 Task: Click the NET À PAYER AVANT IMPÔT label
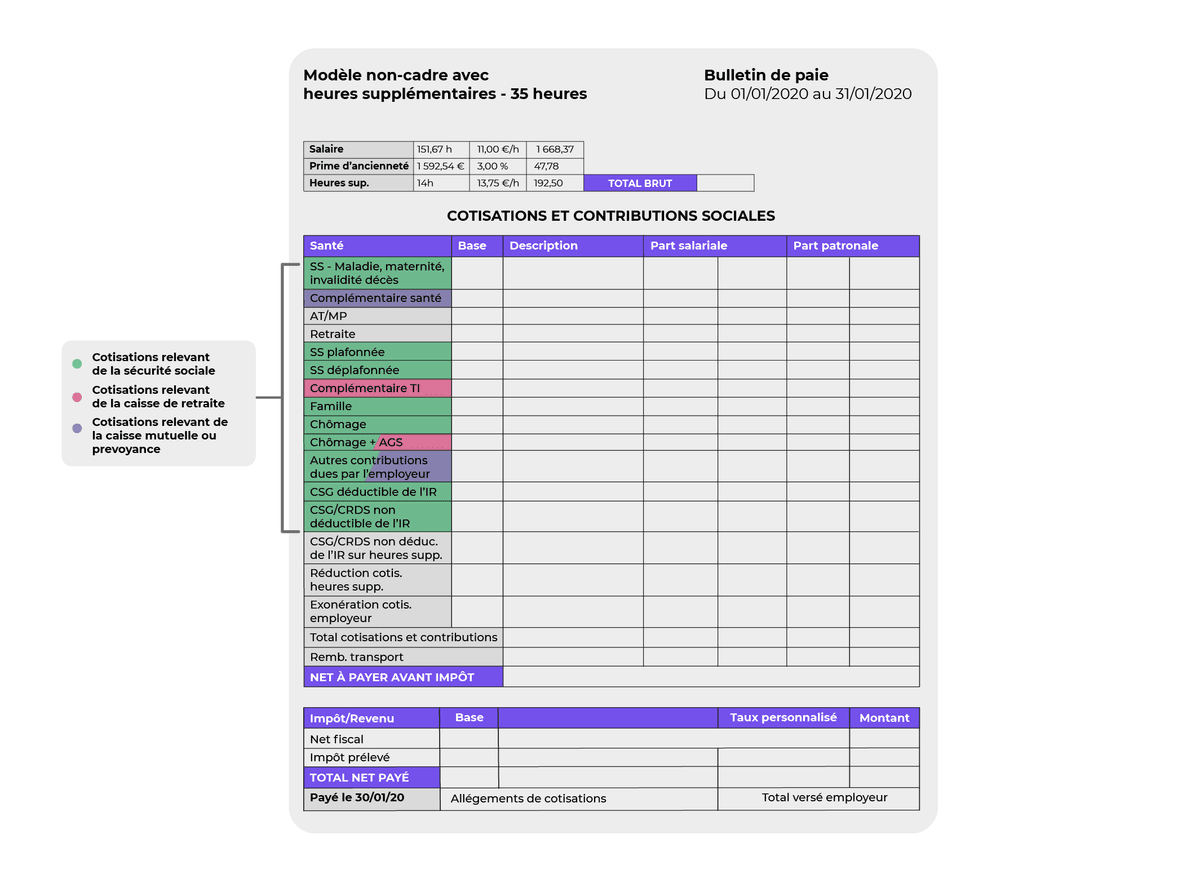click(404, 677)
